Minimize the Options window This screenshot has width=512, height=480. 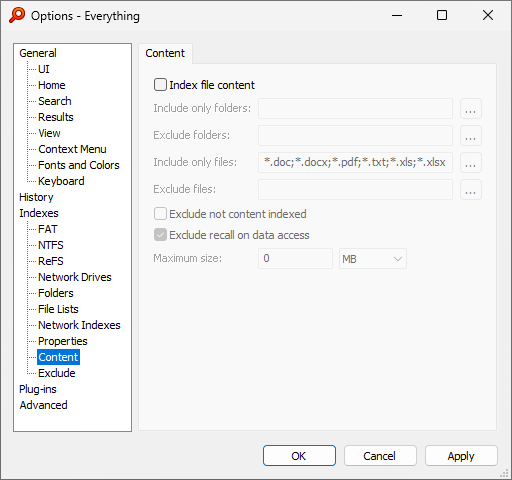397,15
